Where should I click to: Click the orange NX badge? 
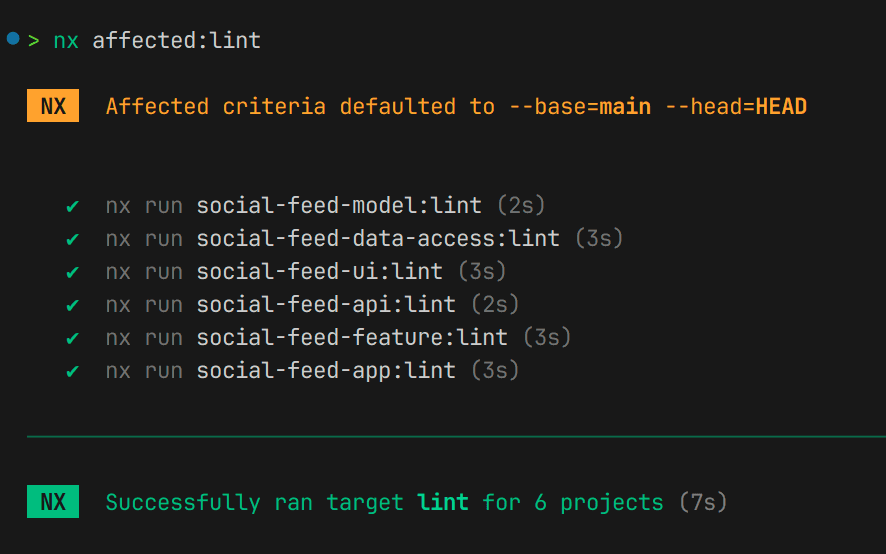coord(53,106)
